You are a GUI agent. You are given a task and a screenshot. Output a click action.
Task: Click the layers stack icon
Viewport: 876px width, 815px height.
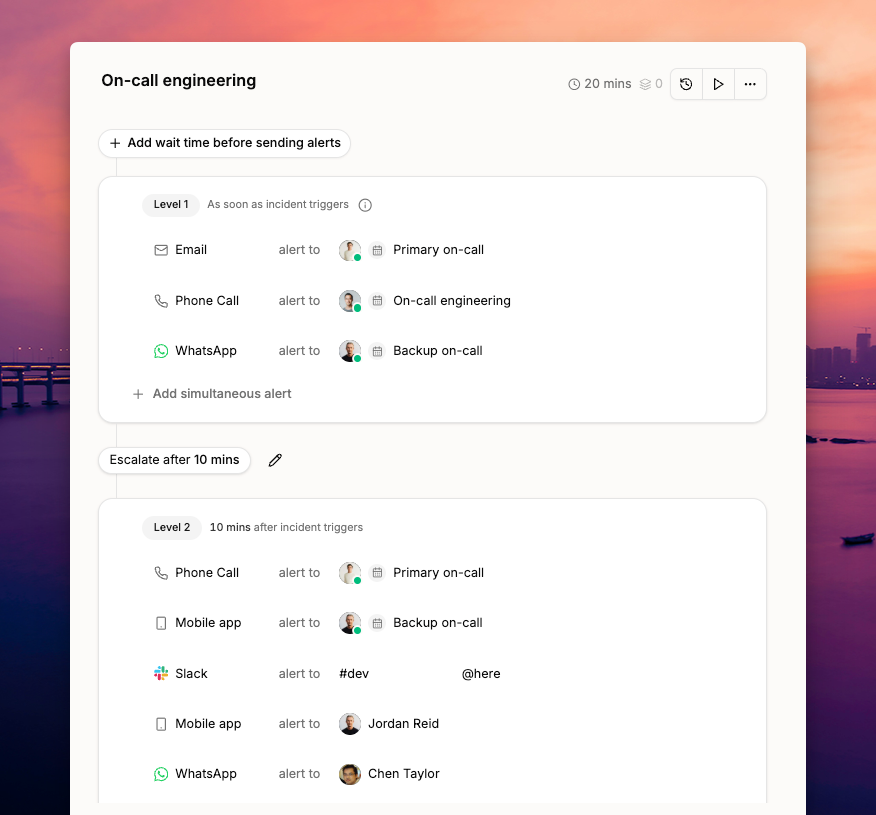(645, 84)
